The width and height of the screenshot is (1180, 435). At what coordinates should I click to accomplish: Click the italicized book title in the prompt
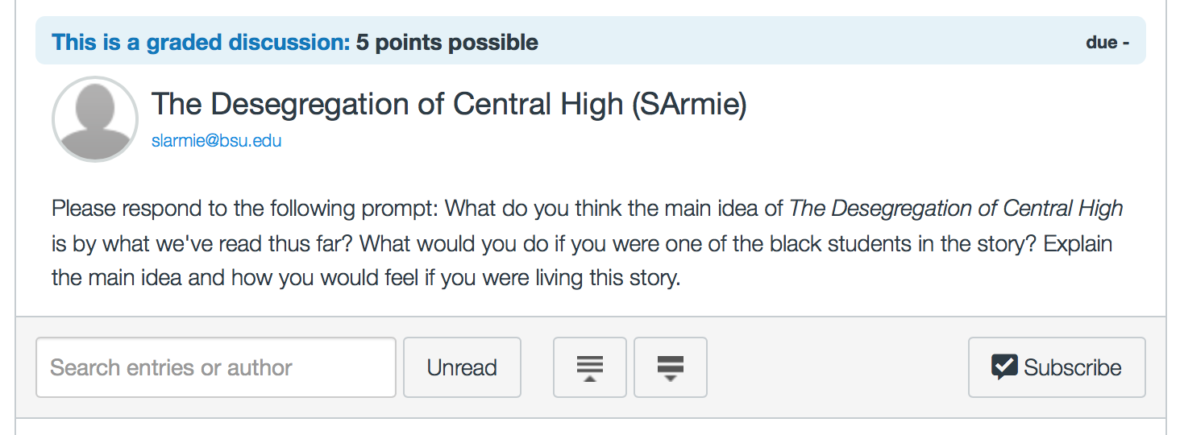956,209
